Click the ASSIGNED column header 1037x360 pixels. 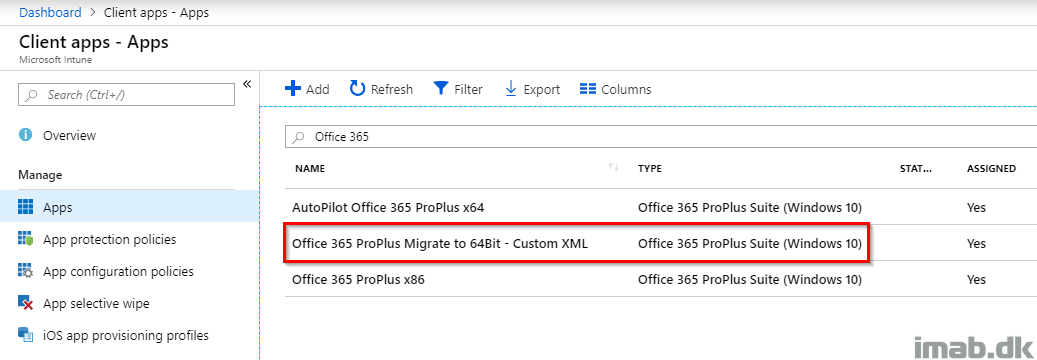coord(991,169)
